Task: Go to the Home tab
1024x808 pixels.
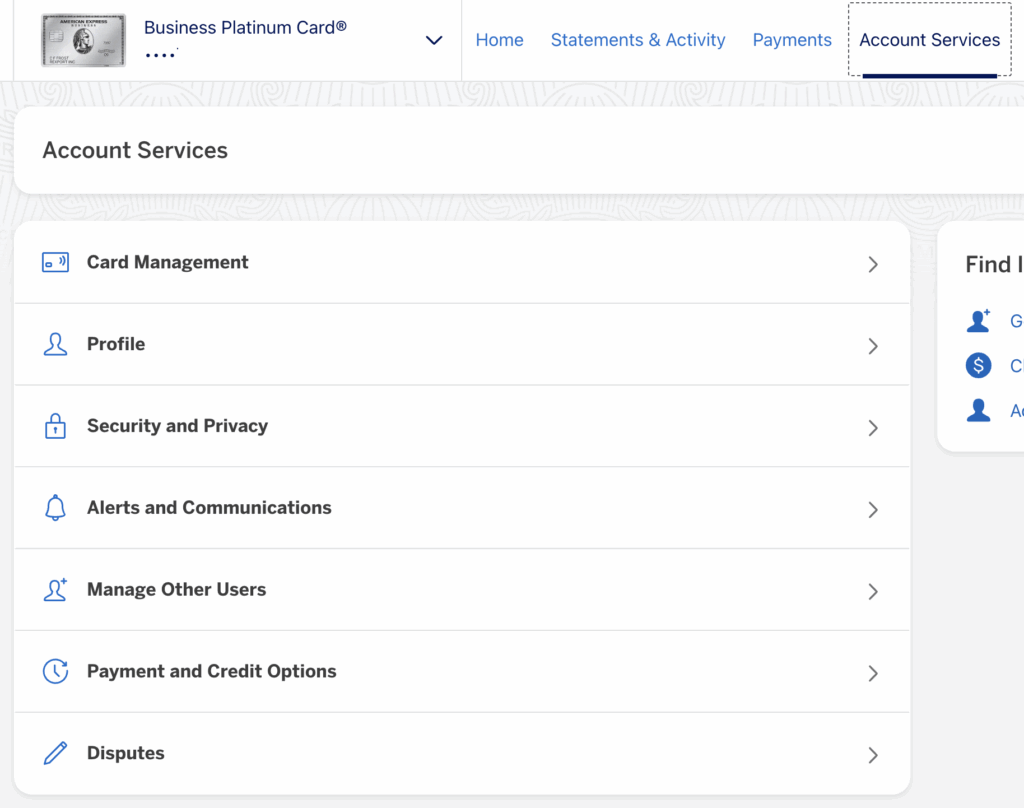Action: (x=499, y=40)
